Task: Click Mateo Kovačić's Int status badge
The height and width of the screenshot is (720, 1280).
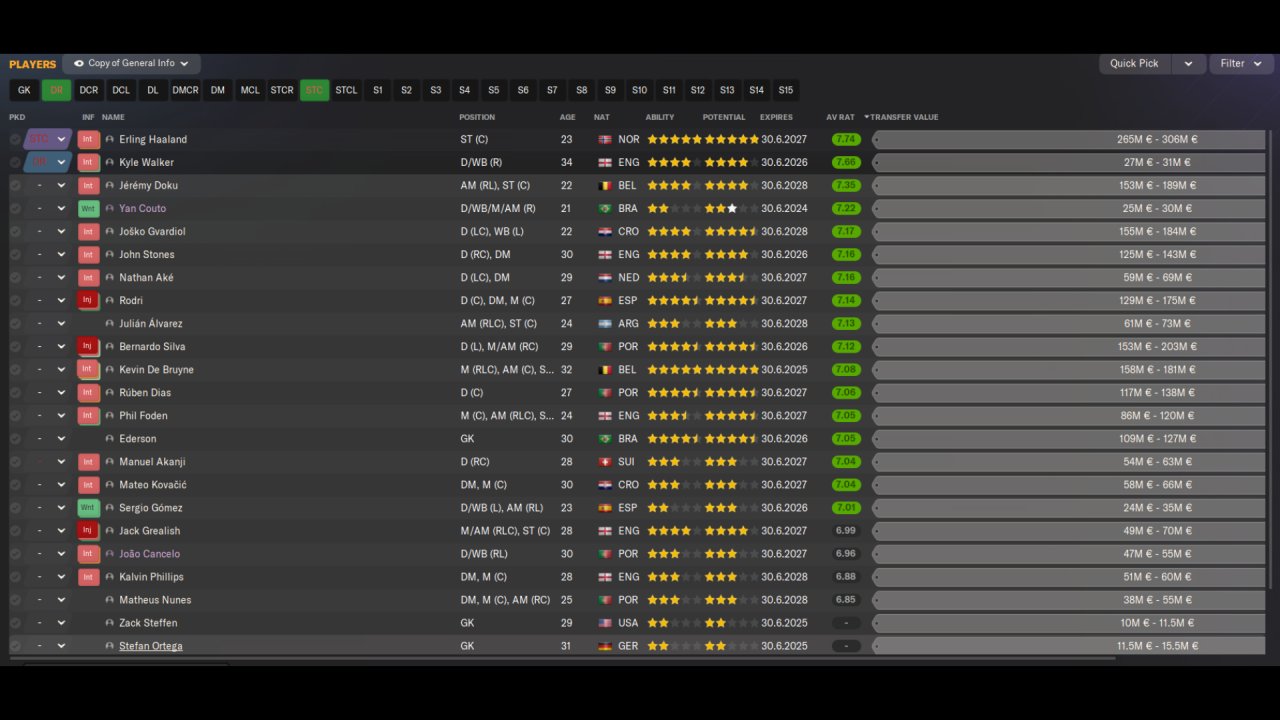Action: click(x=88, y=485)
